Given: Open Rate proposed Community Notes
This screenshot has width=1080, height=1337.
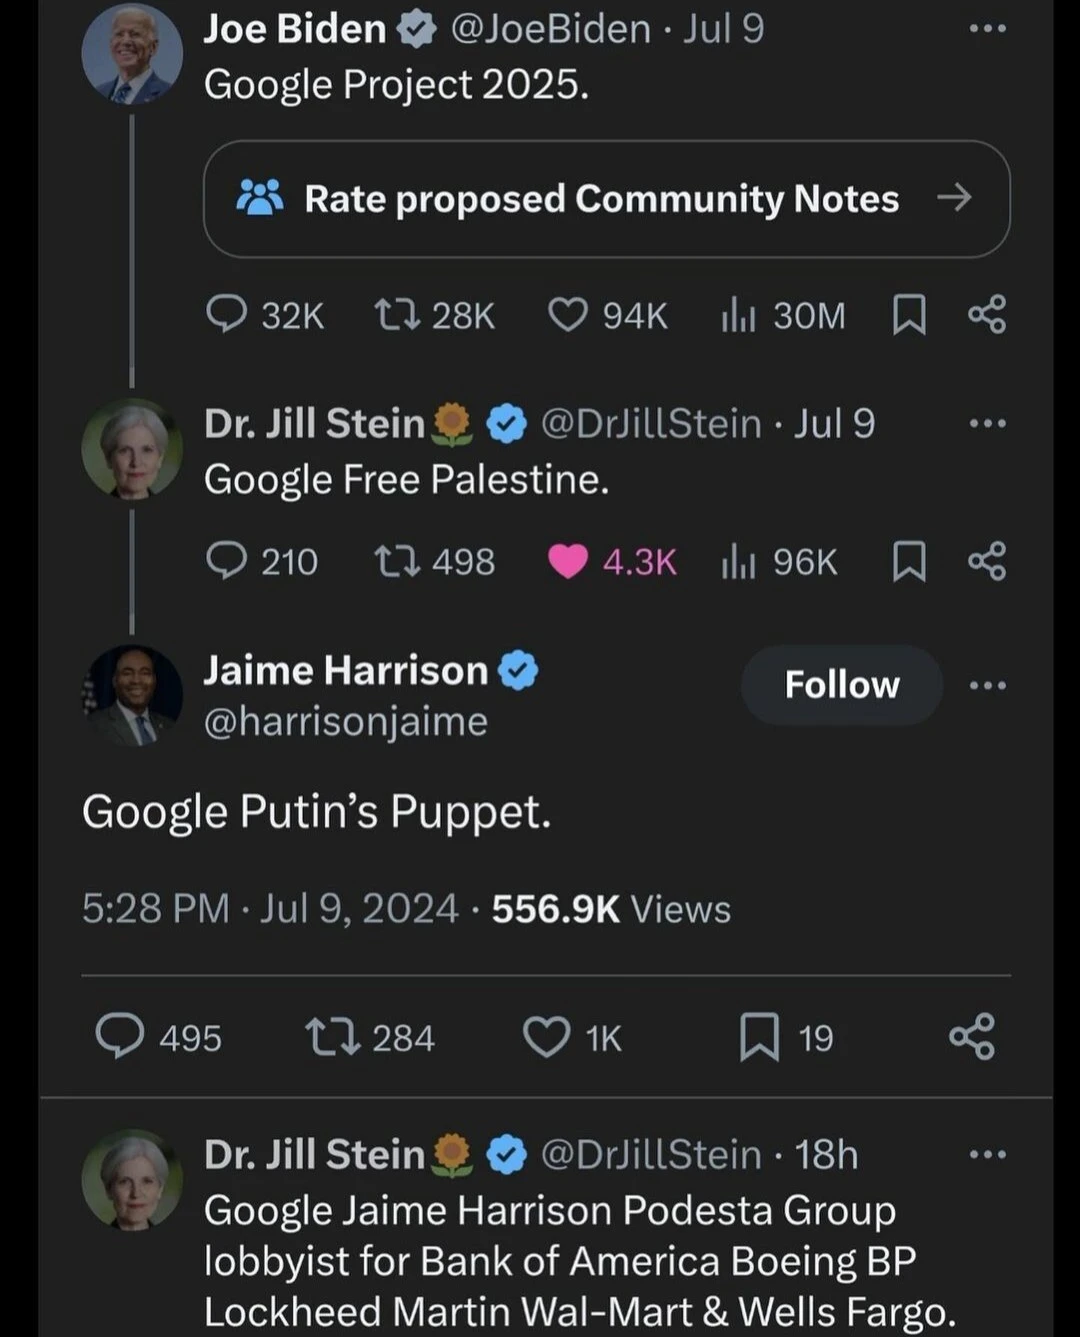Looking at the screenshot, I should pyautogui.click(x=606, y=199).
